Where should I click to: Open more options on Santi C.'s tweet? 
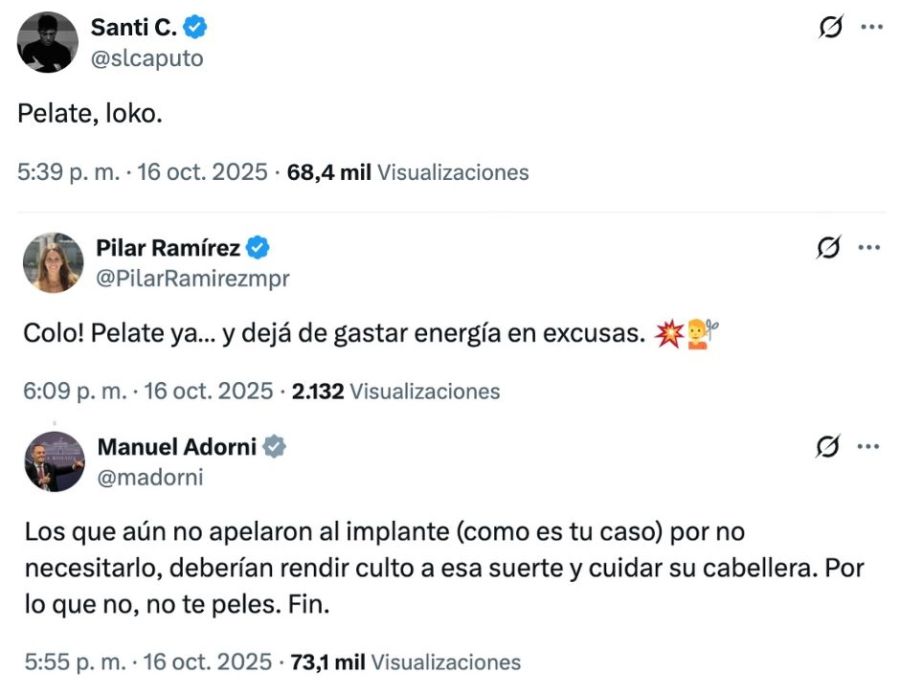(x=872, y=28)
